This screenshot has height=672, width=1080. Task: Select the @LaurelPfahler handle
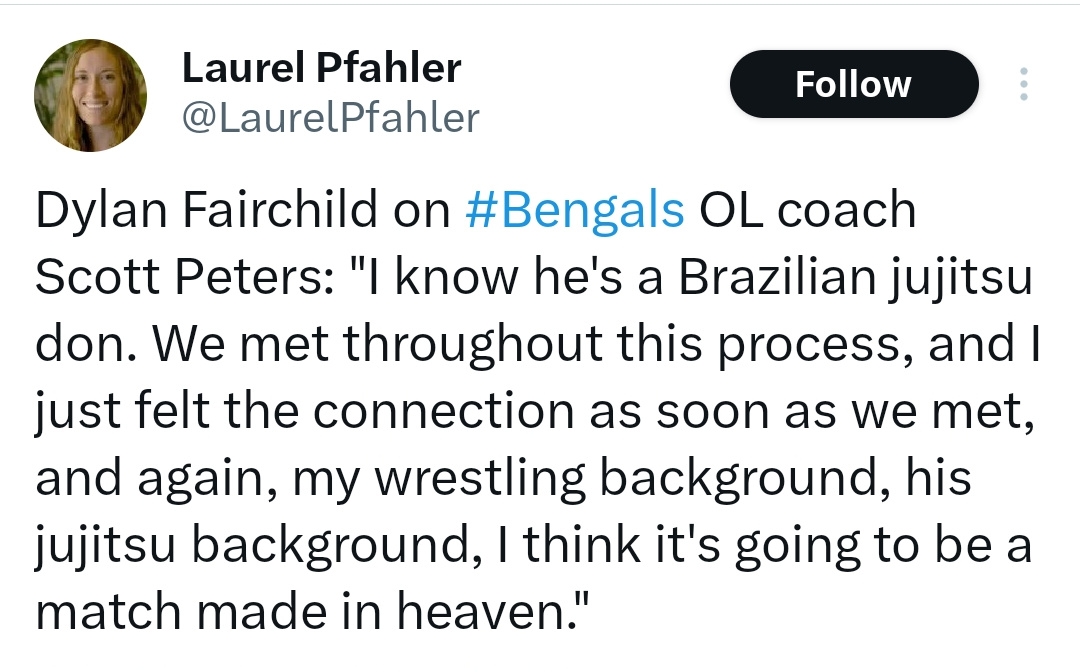tap(331, 117)
